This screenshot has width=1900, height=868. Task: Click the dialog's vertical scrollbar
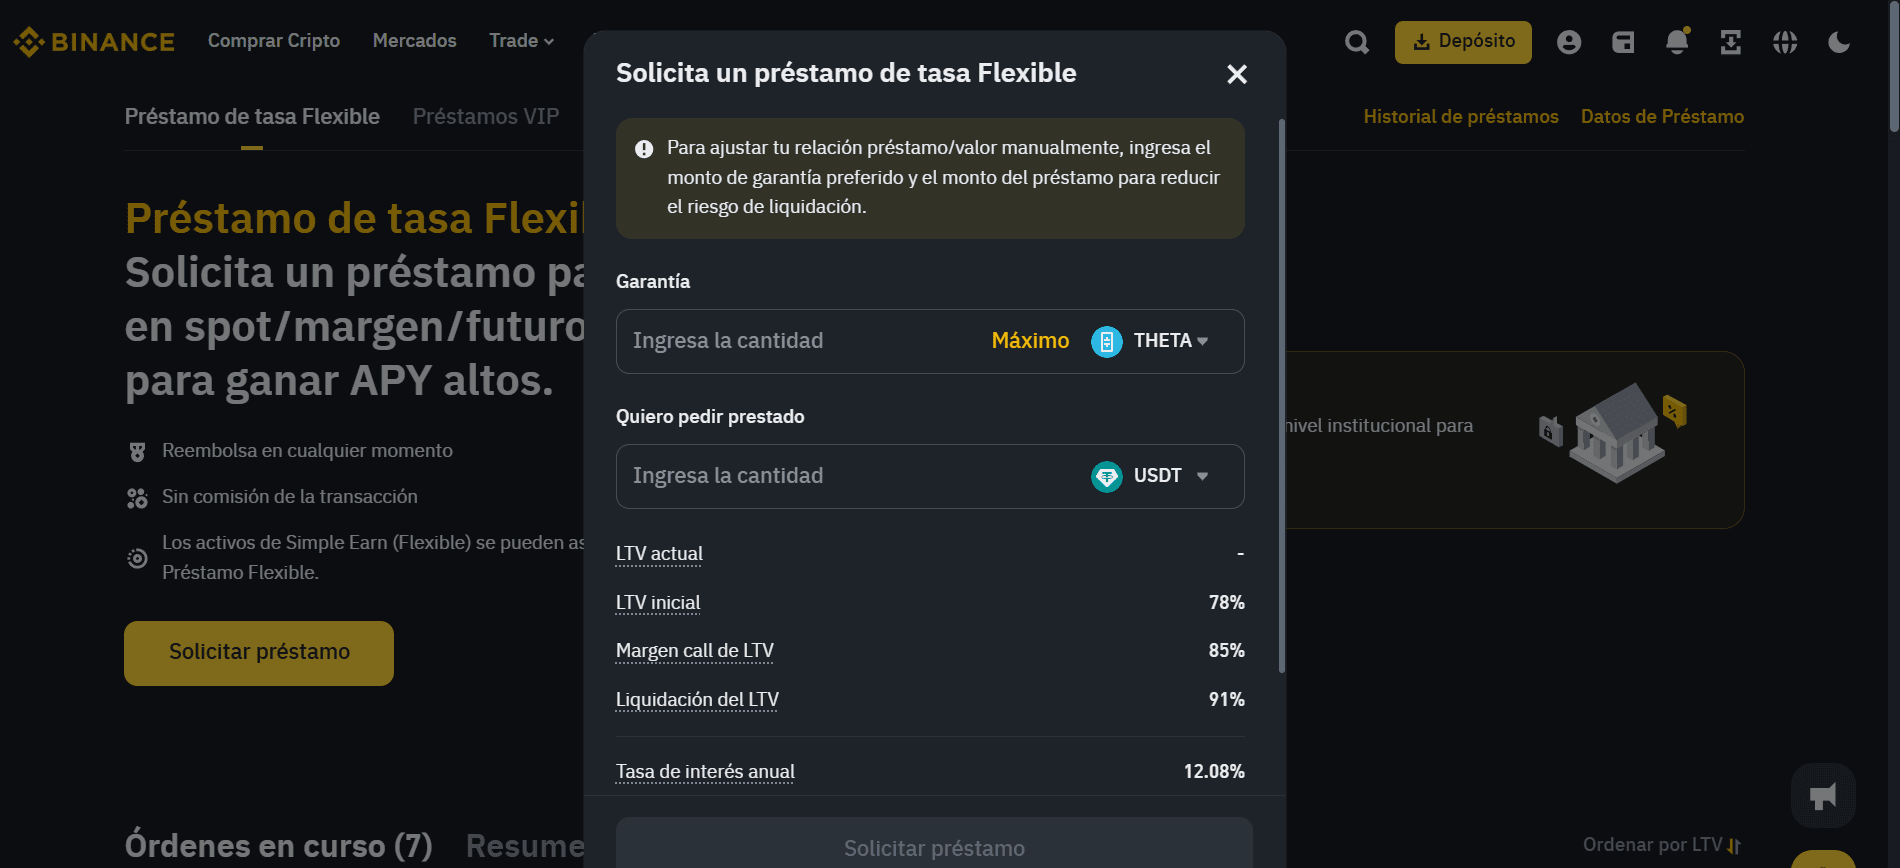click(x=1282, y=400)
